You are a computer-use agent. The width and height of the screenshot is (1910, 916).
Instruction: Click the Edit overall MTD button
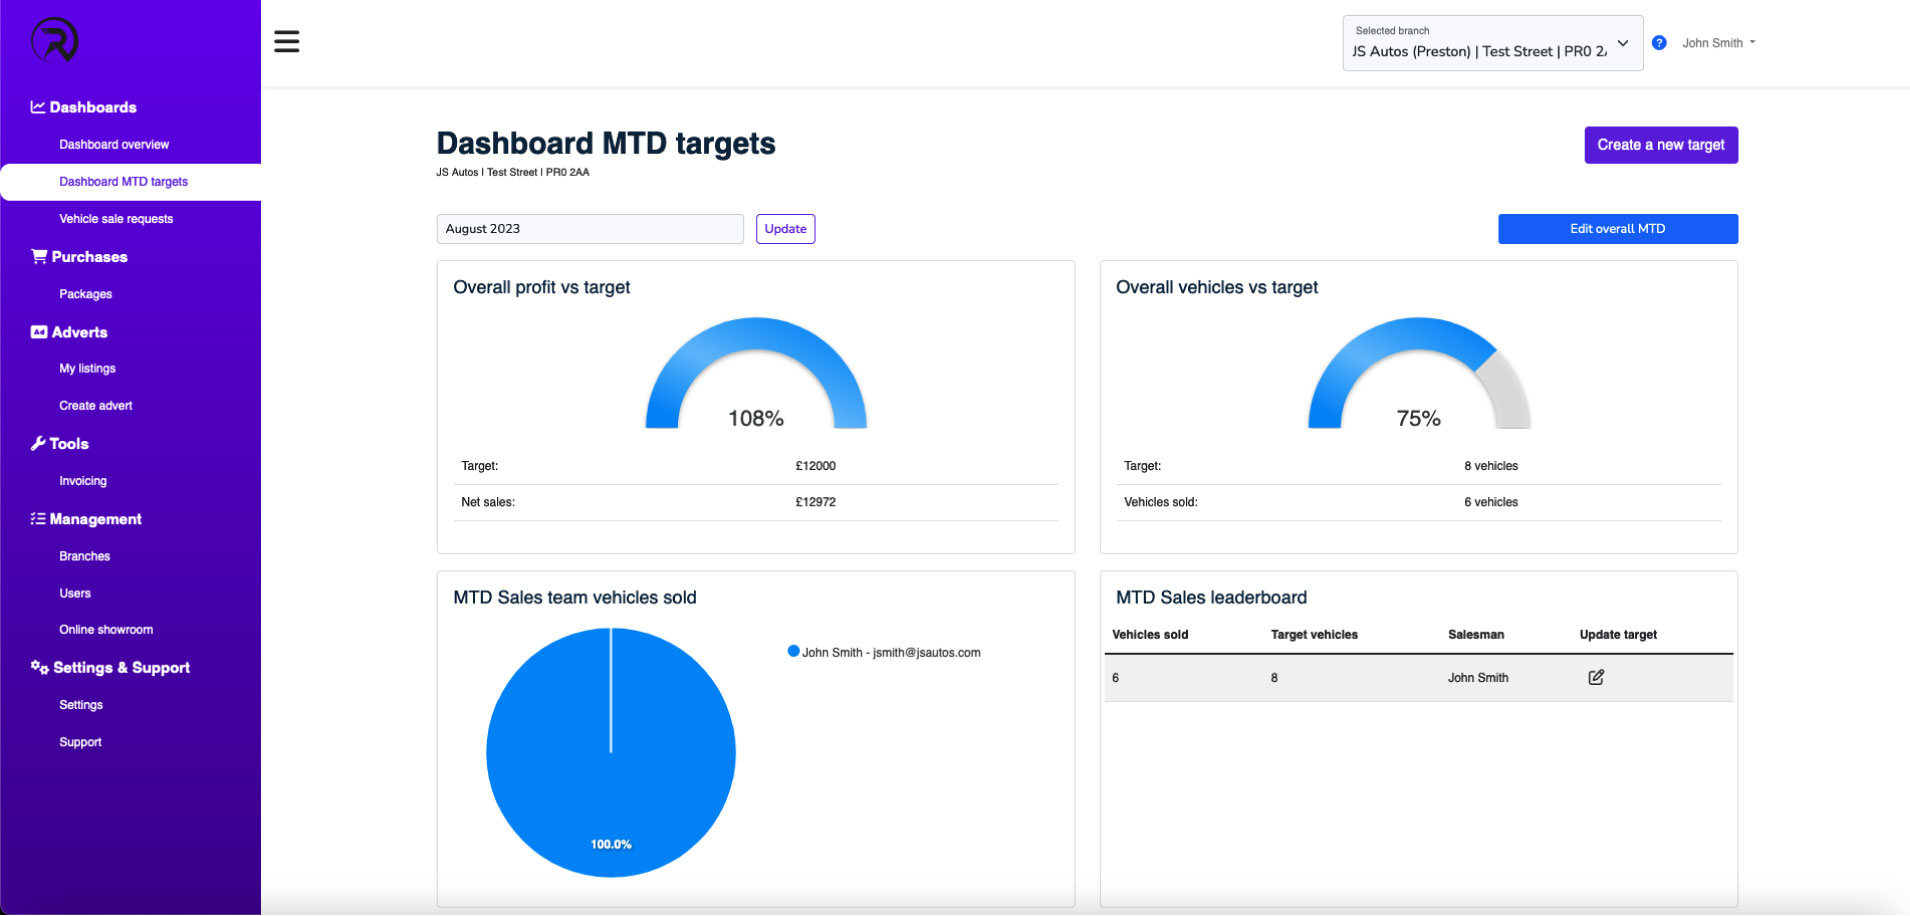[x=1617, y=228]
